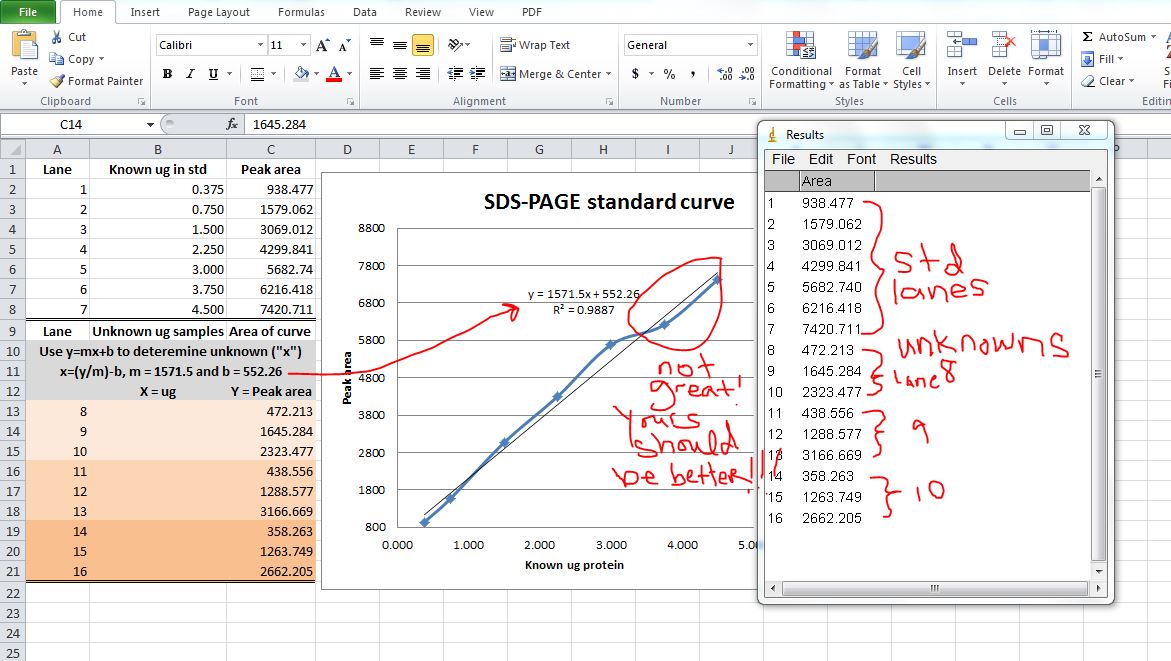Viewport: 1171px width, 661px height.
Task: Toggle Italic formatting
Action: [190, 74]
